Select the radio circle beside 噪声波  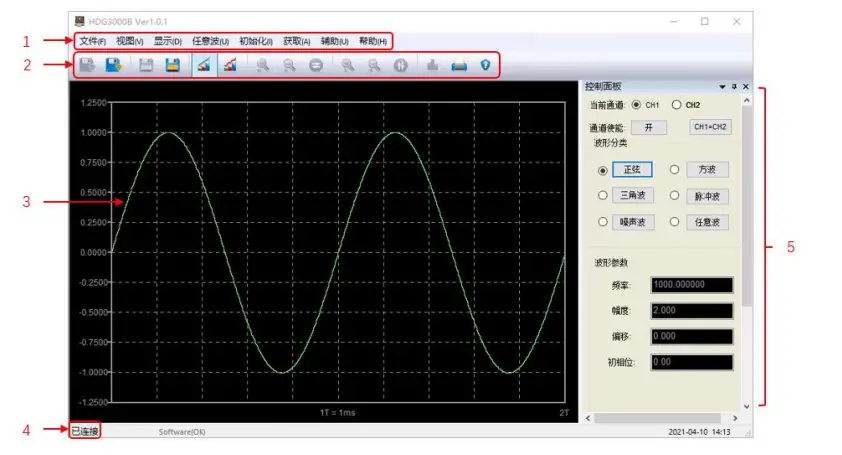(x=603, y=222)
